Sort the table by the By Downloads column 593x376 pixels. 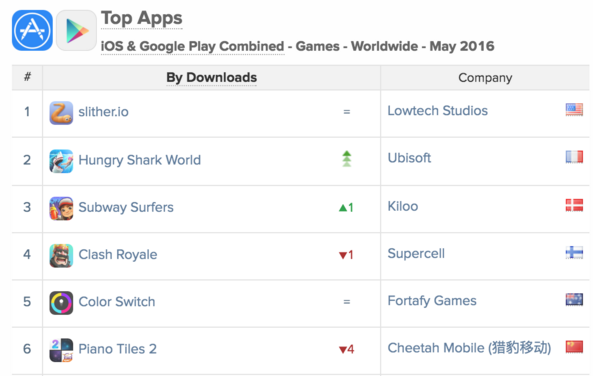click(211, 78)
